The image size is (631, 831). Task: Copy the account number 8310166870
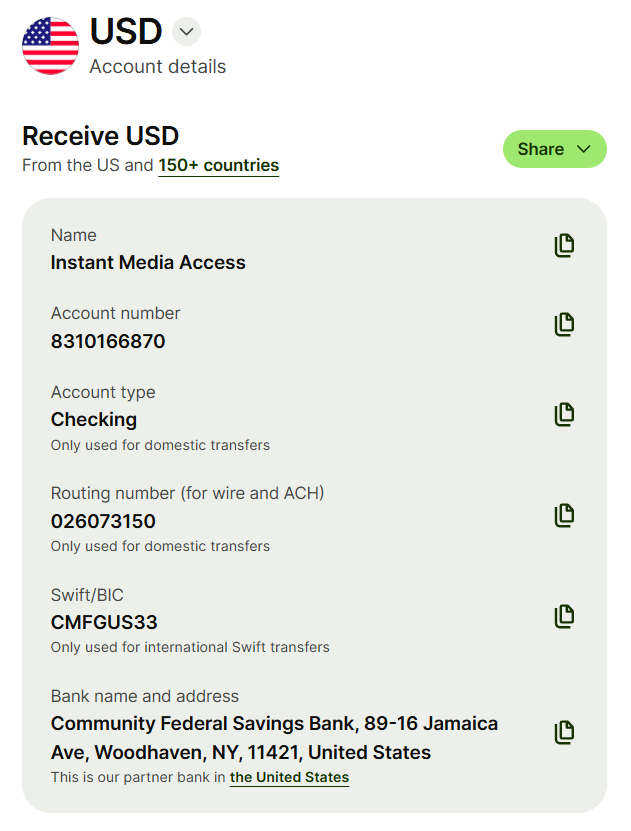point(564,324)
